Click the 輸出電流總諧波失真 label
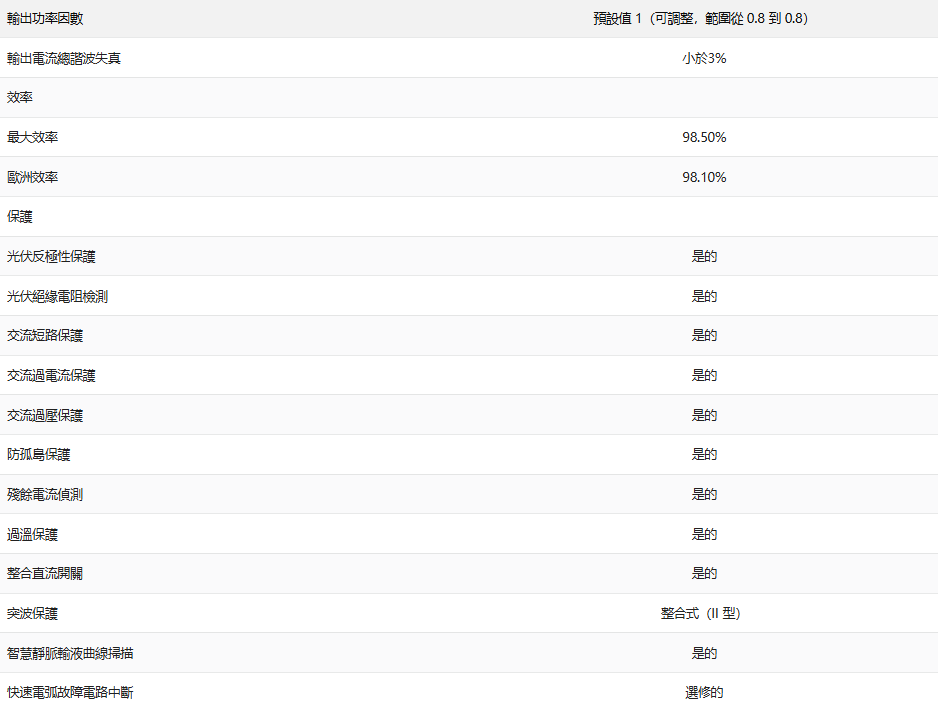The image size is (938, 709). (64, 58)
